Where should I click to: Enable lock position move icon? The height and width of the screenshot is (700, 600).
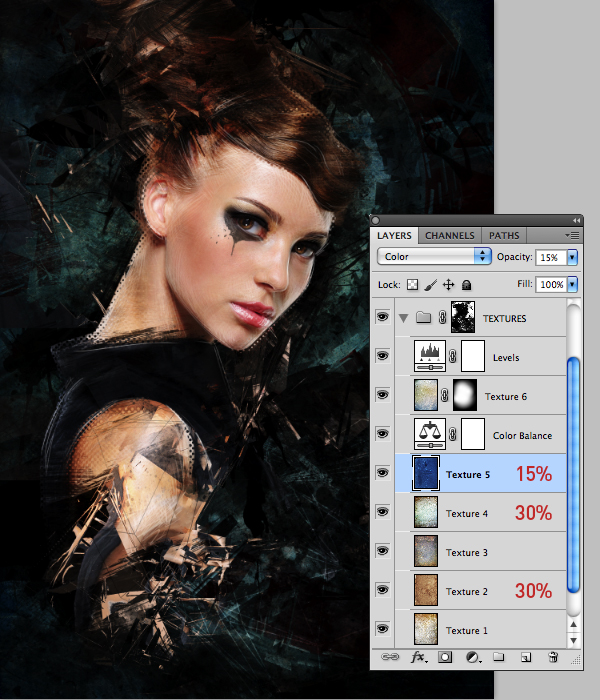449,285
